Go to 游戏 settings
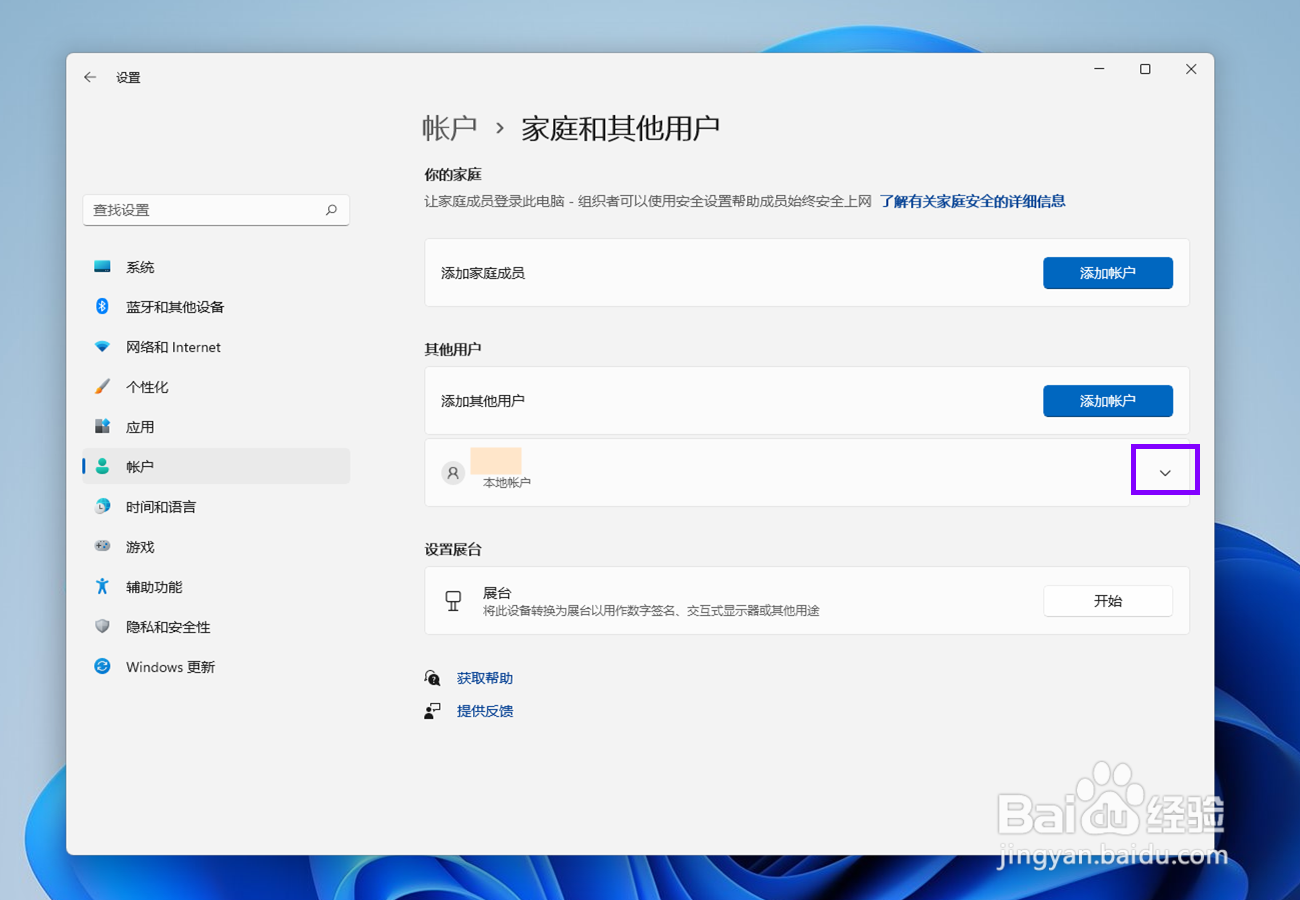Screen dimensions: 1300x900 point(216,547)
